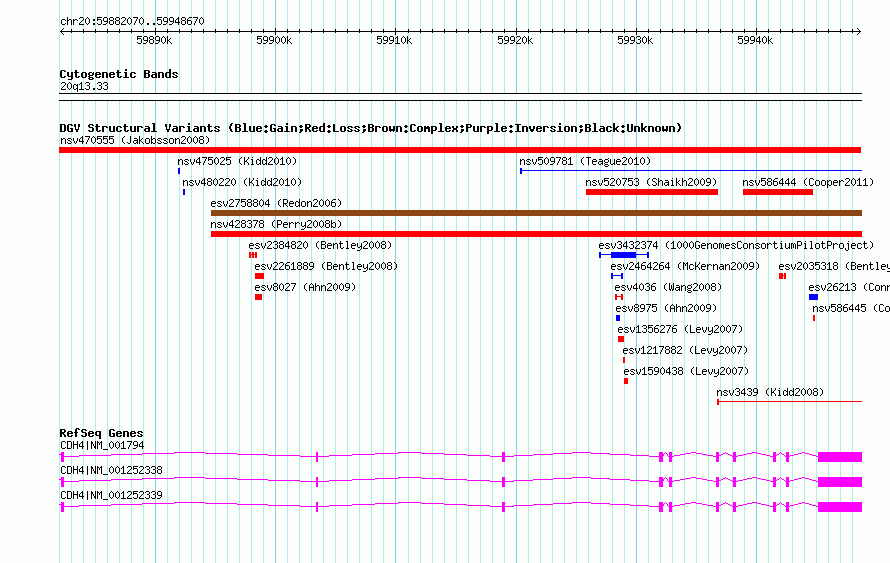Image resolution: width=890 pixels, height=563 pixels.
Task: Click CDH4|NM_001252338 gene label
Action: 111,470
